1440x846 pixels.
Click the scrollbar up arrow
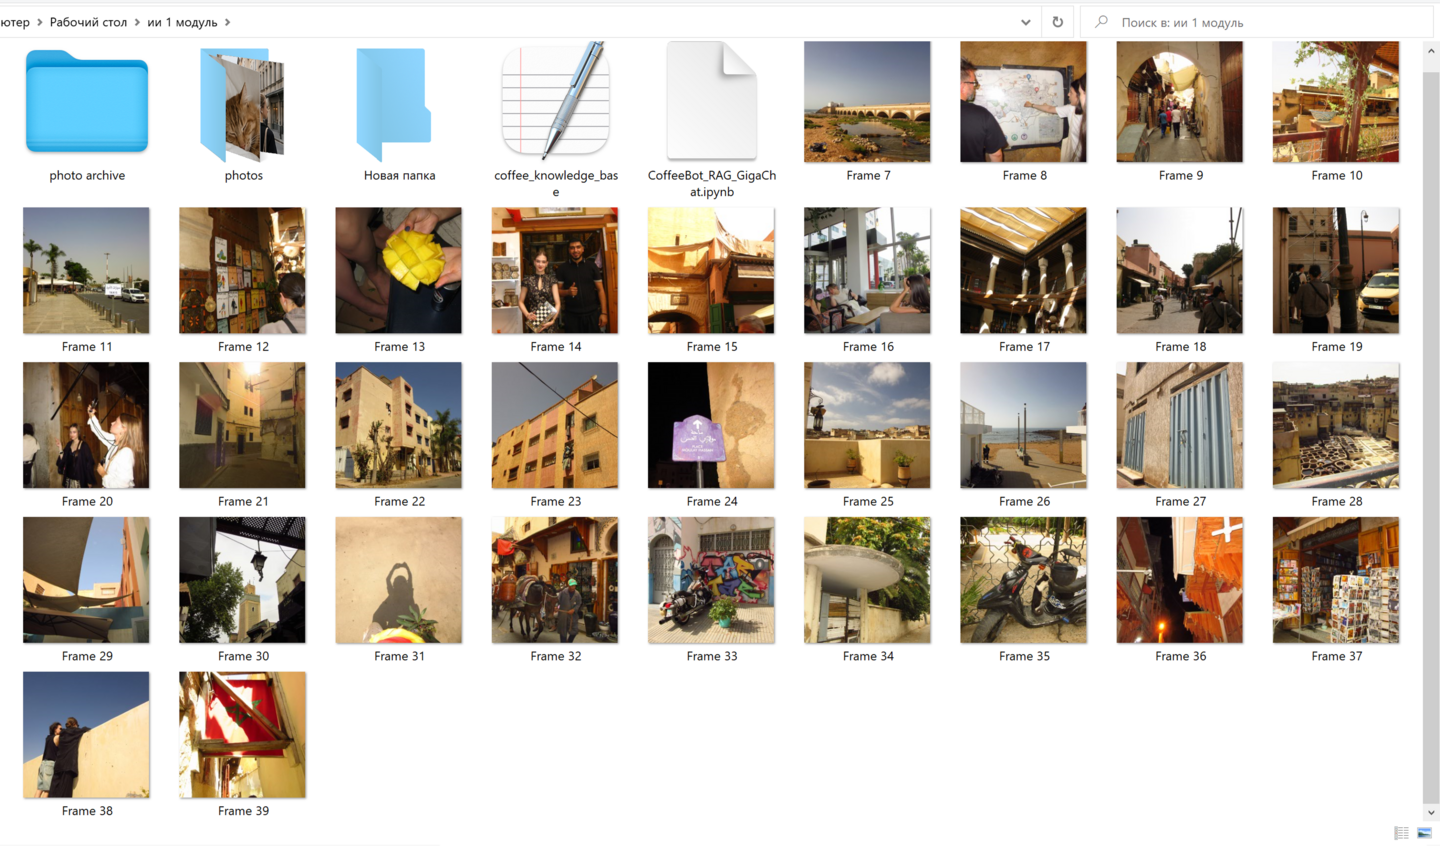[x=1431, y=50]
